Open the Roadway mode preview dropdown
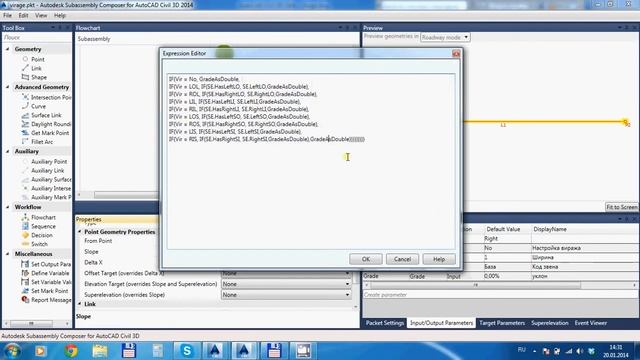Viewport: 640px width, 360px height. point(445,37)
